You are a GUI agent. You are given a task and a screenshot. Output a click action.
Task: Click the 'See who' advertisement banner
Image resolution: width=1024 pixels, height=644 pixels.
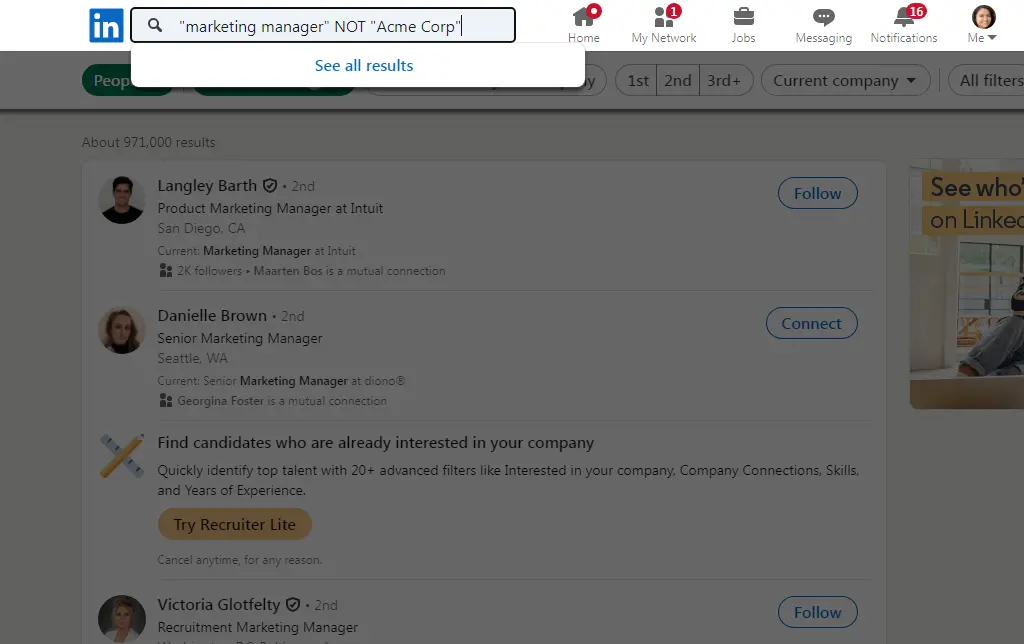pyautogui.click(x=967, y=283)
